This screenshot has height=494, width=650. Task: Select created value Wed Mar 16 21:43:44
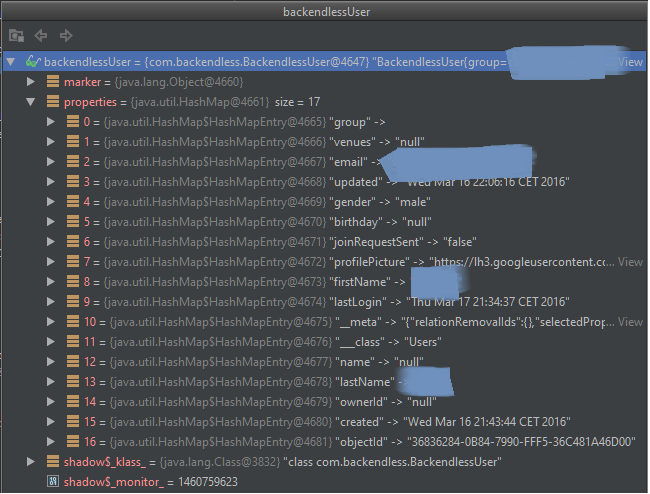[487, 422]
